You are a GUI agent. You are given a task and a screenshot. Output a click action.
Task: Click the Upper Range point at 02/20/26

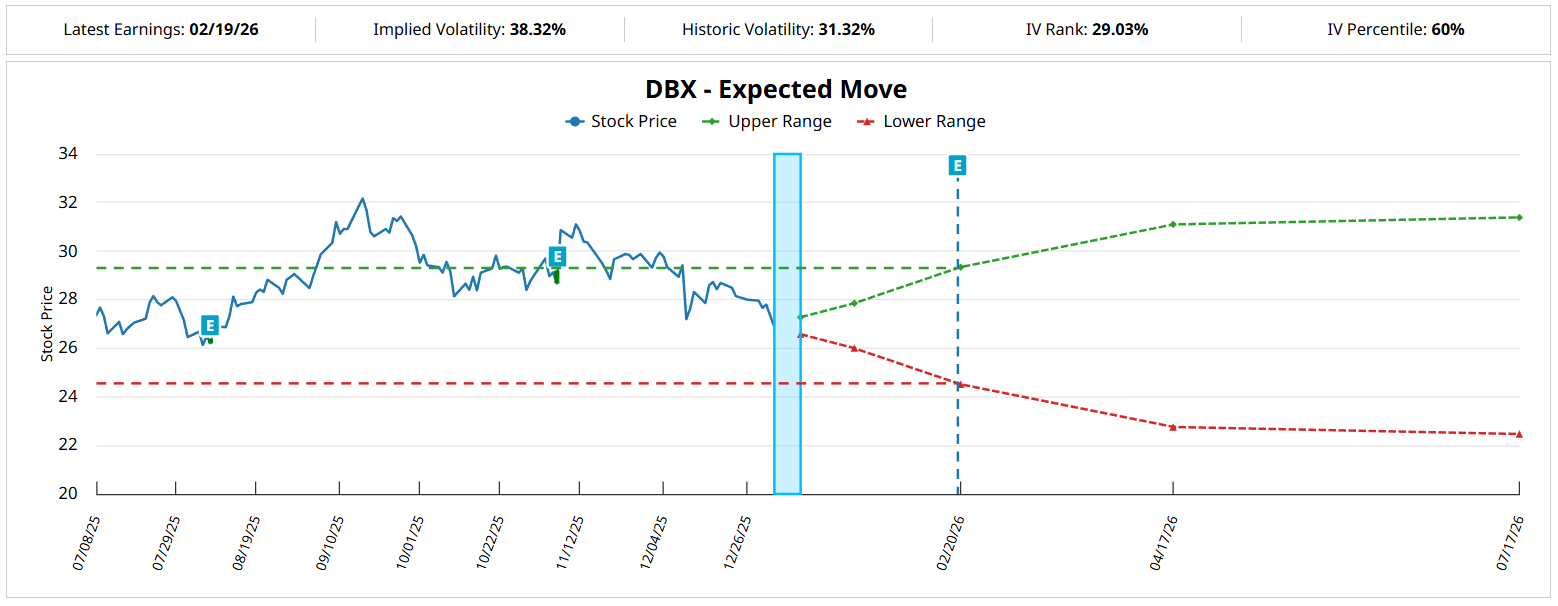[958, 267]
